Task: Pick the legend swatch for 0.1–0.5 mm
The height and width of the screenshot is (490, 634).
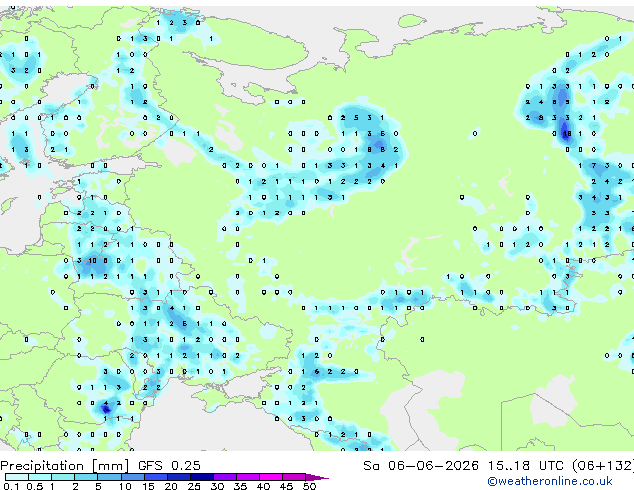Action: 17,477
